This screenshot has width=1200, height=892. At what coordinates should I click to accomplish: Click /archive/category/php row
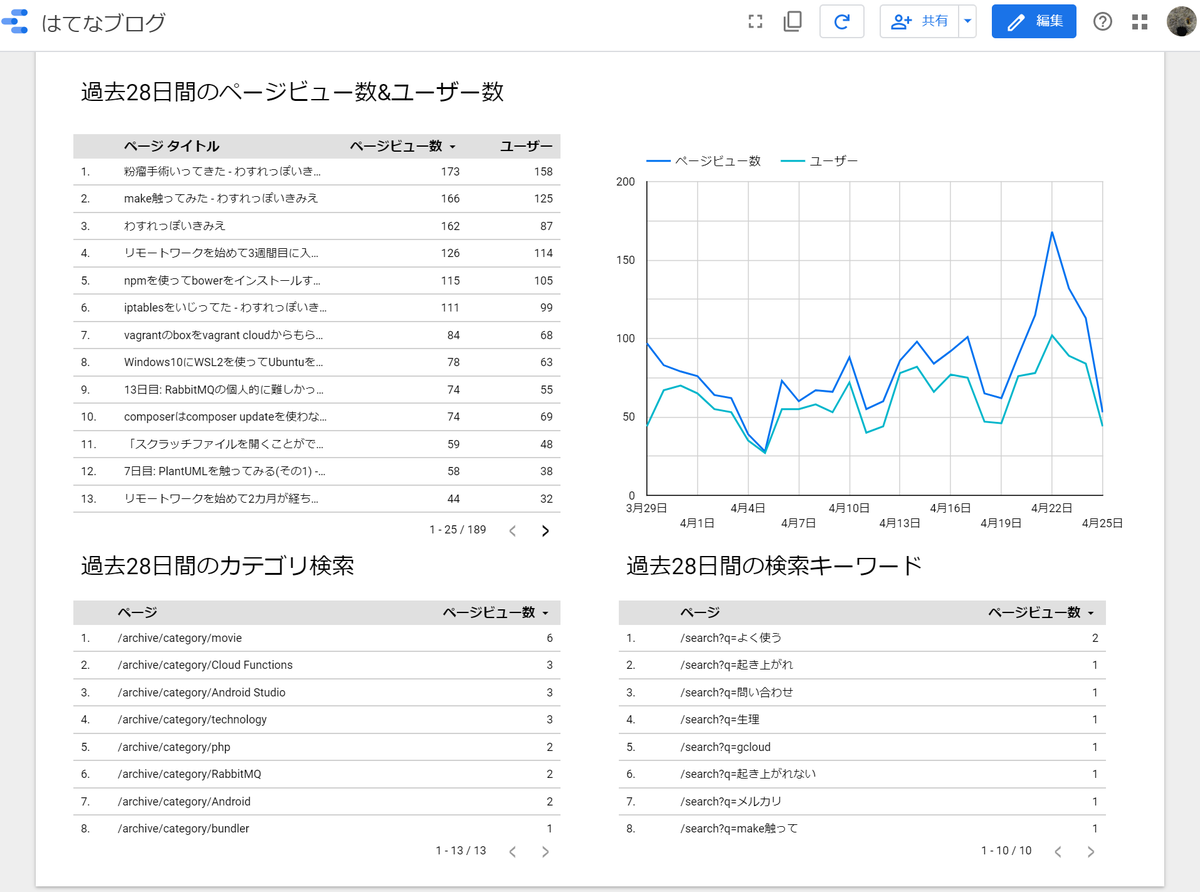tap(316, 747)
